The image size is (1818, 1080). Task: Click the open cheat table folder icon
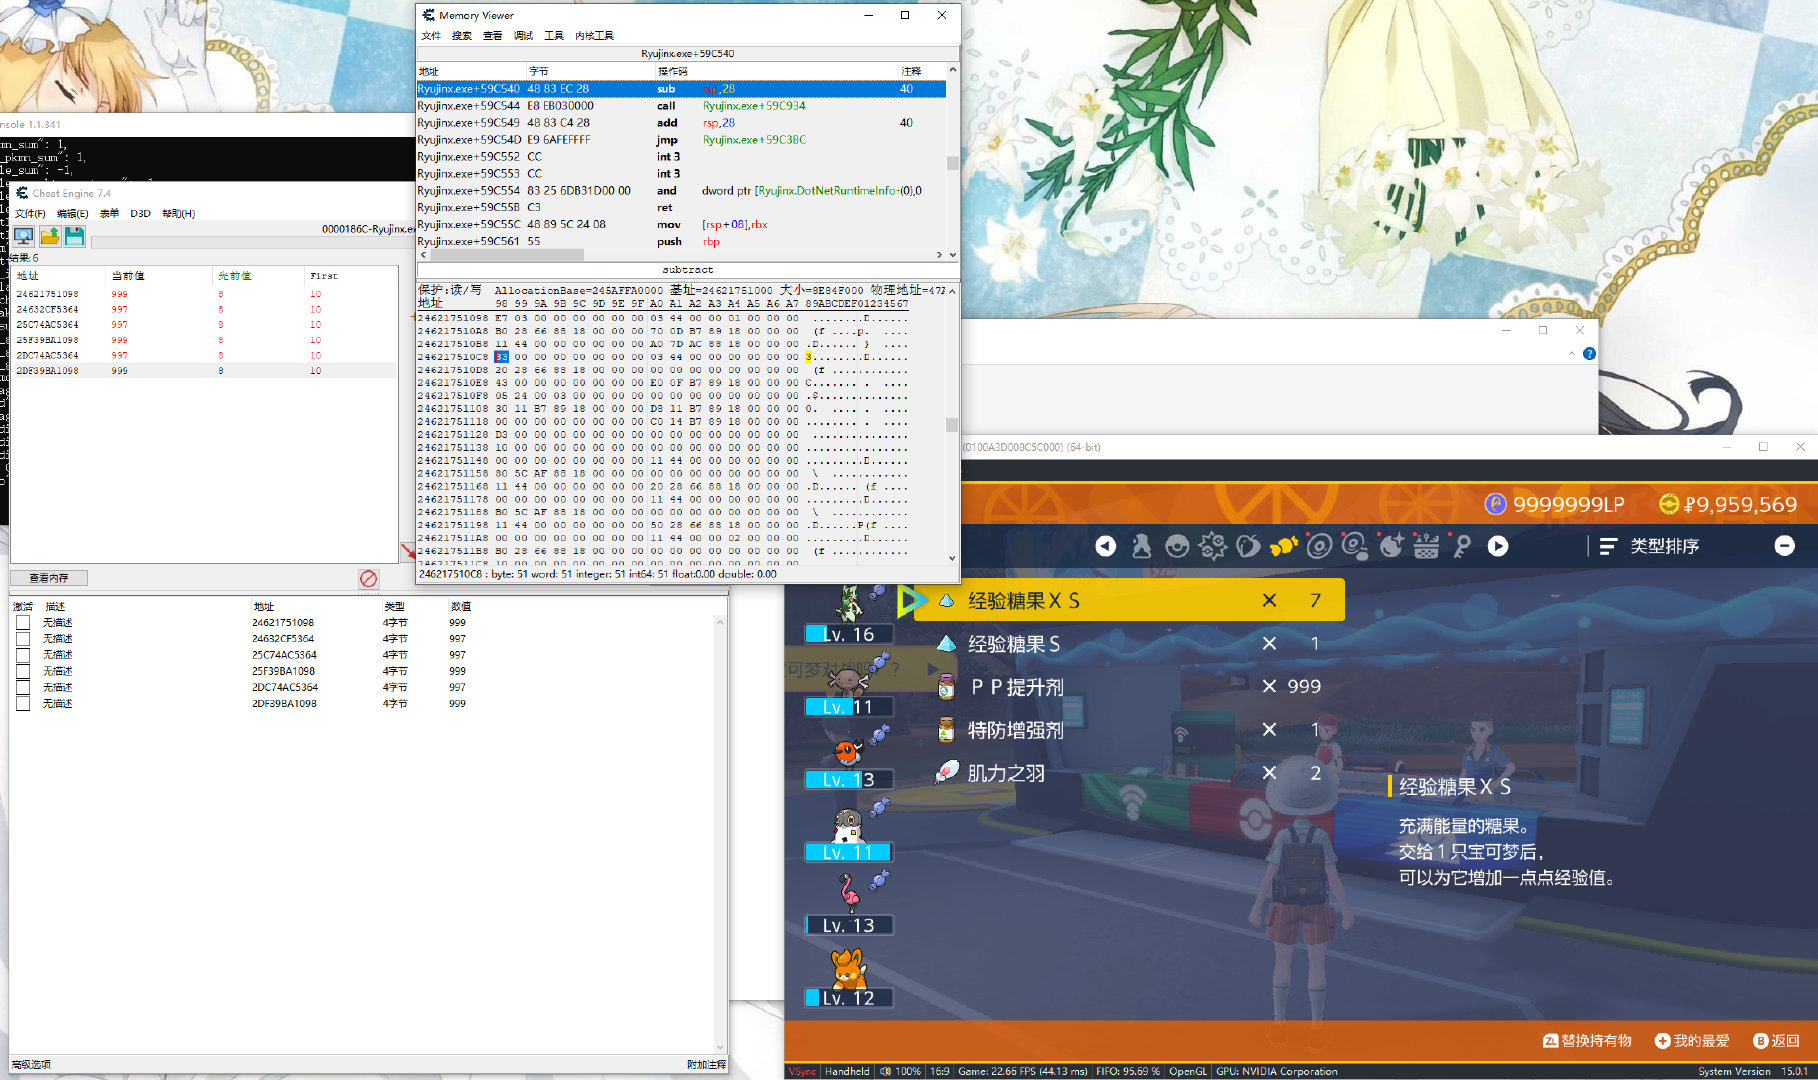49,236
